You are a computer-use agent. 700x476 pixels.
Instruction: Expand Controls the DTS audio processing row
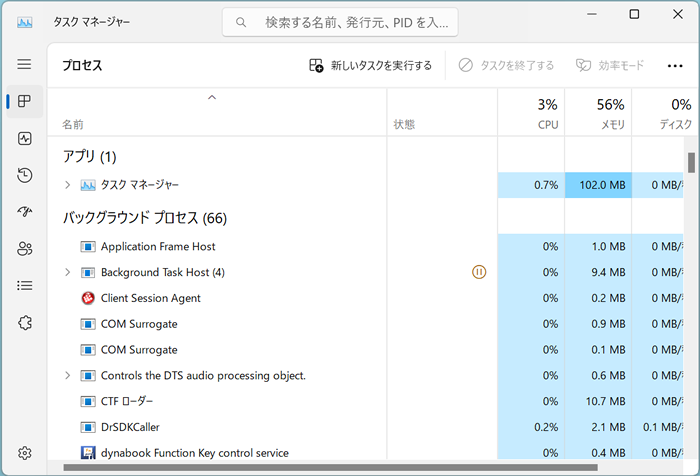67,376
